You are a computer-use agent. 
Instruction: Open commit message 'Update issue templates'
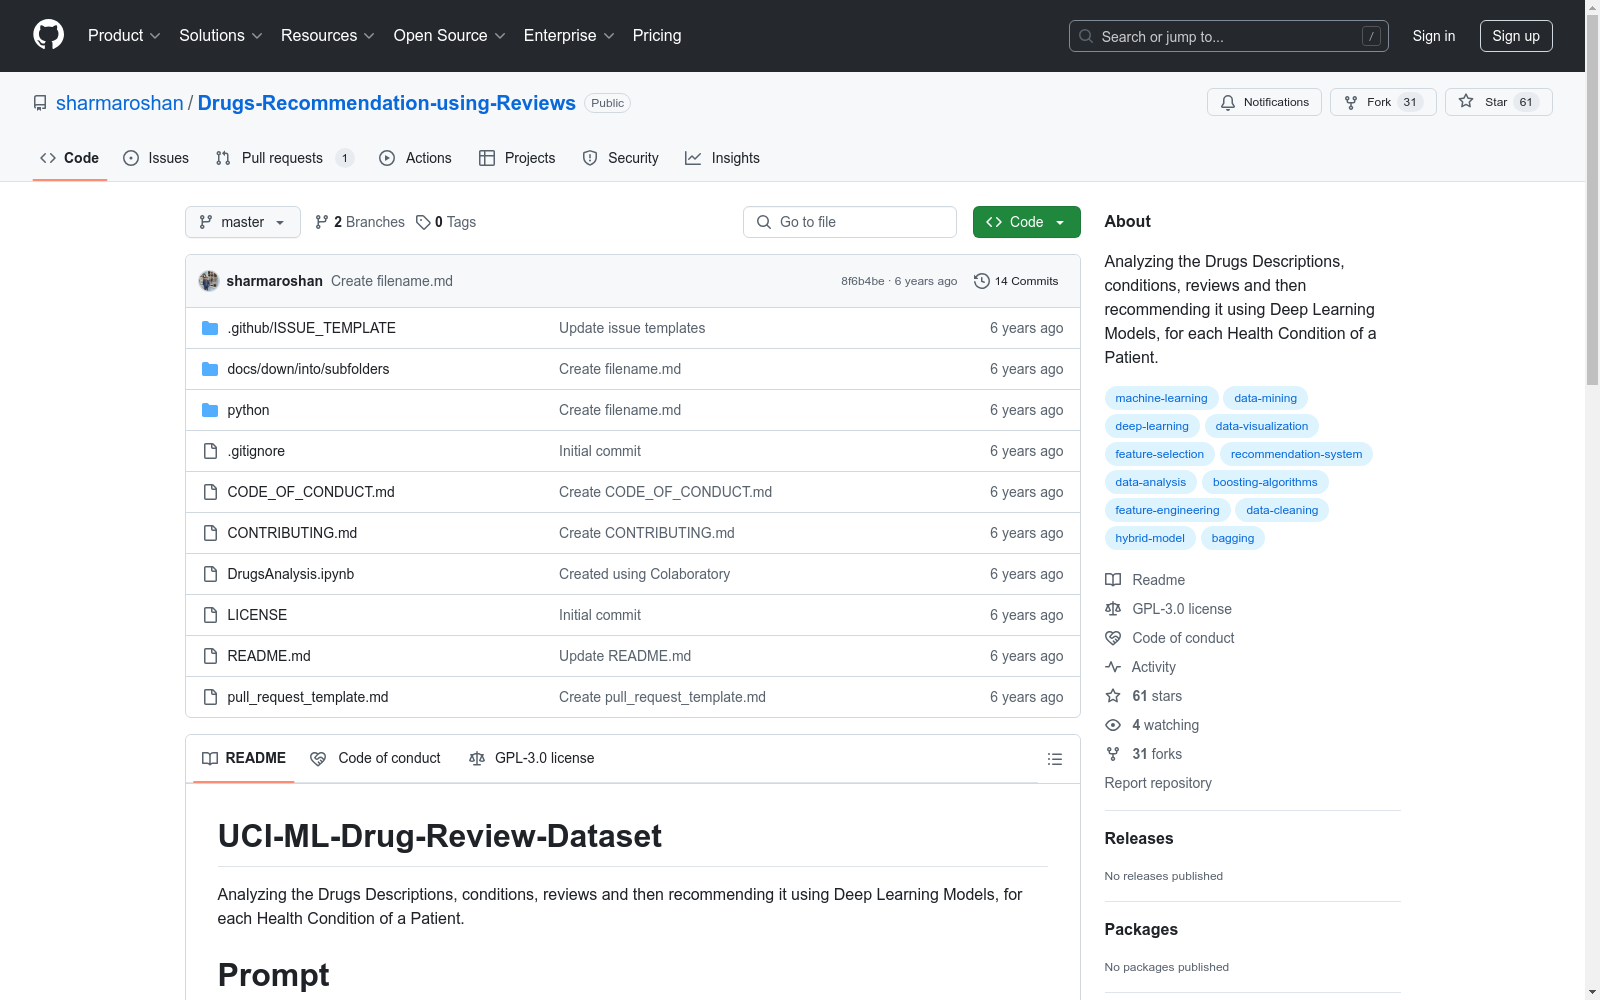coord(632,328)
